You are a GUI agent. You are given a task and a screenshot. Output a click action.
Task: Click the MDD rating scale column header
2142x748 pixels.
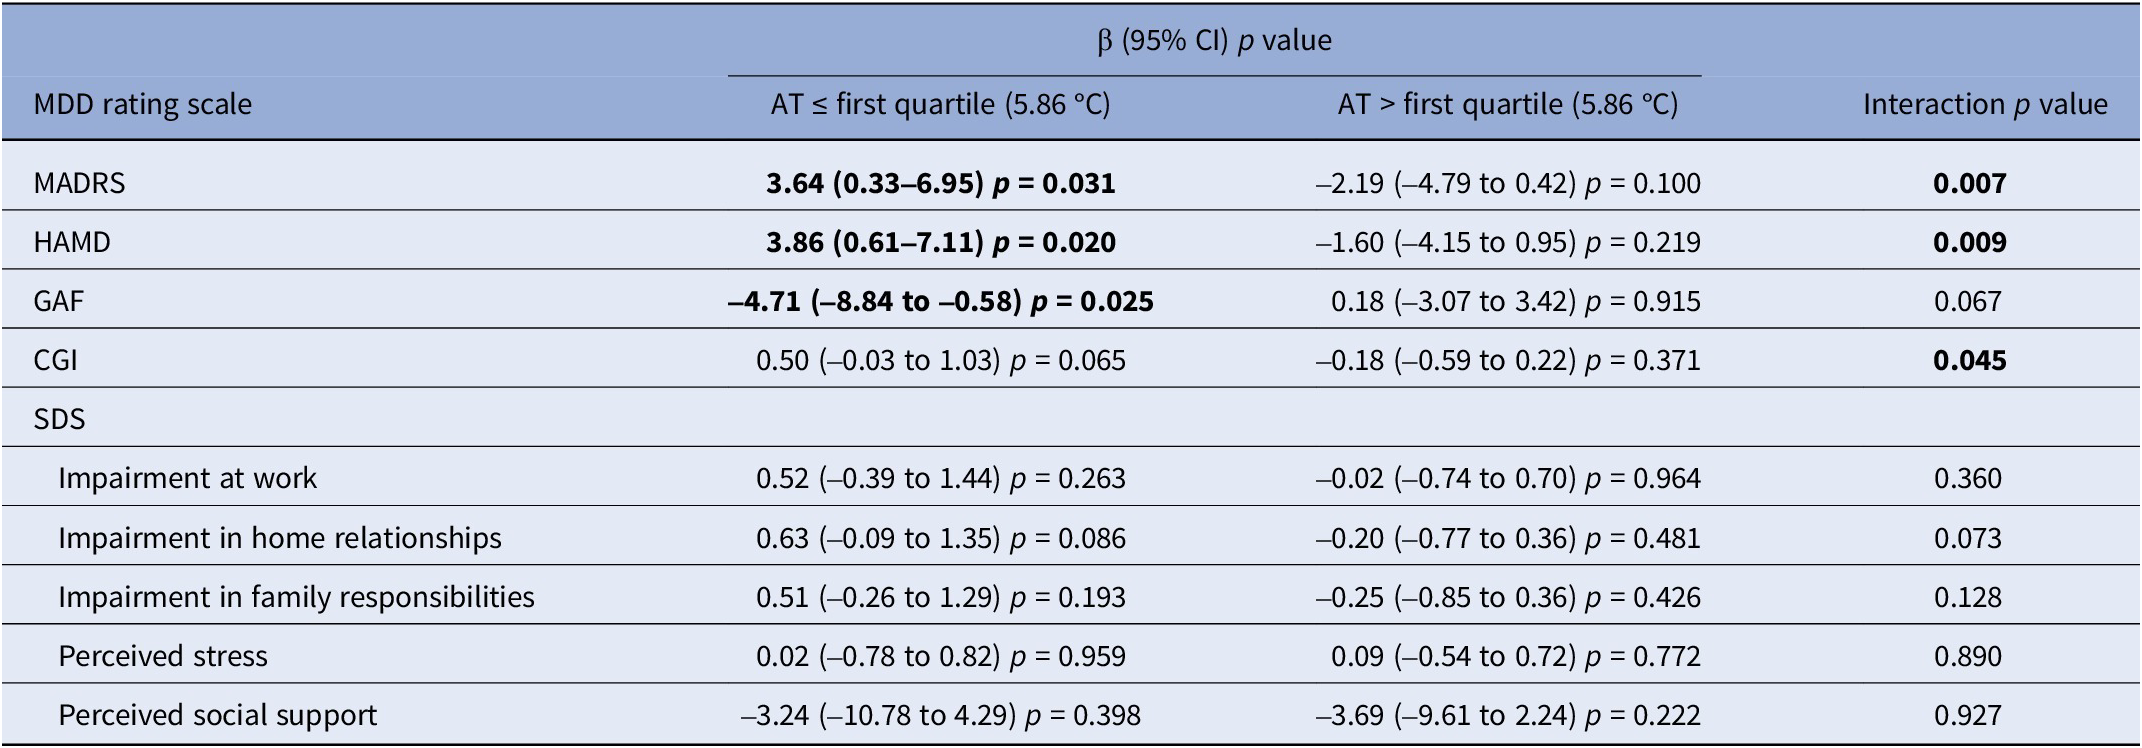point(143,105)
